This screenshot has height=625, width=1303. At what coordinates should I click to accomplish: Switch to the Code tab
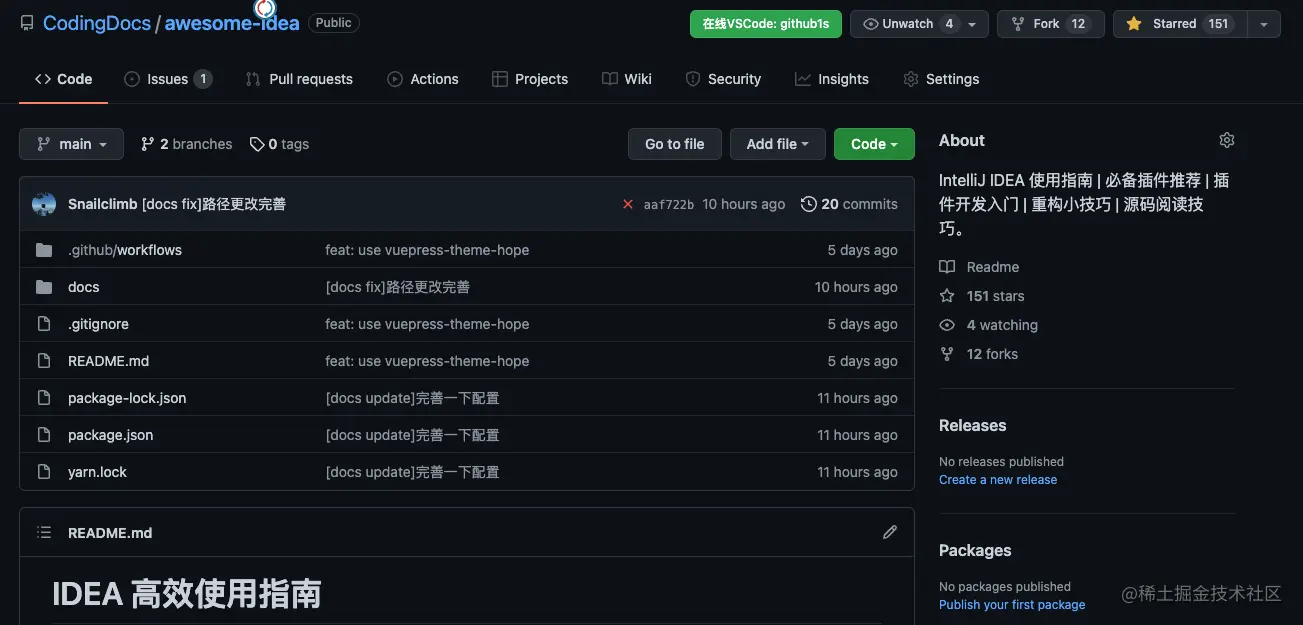click(x=63, y=79)
